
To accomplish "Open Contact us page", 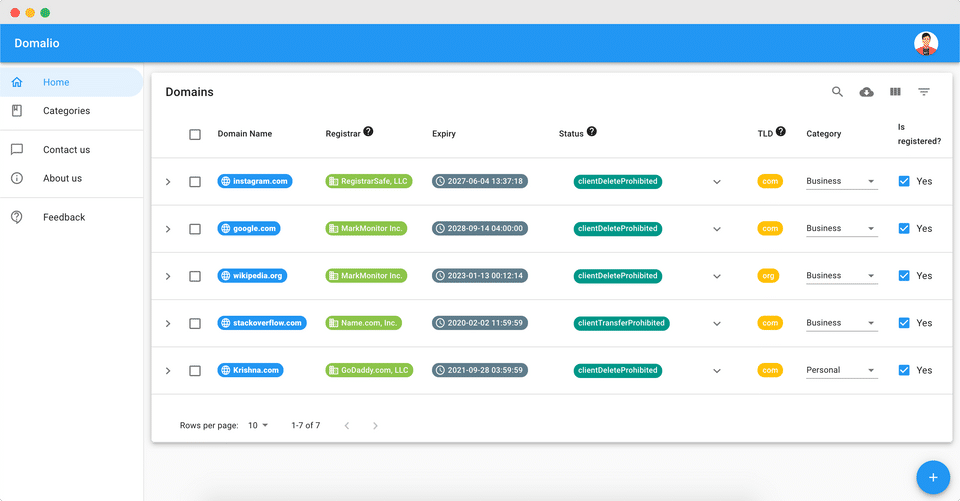I will click(x=71, y=149).
